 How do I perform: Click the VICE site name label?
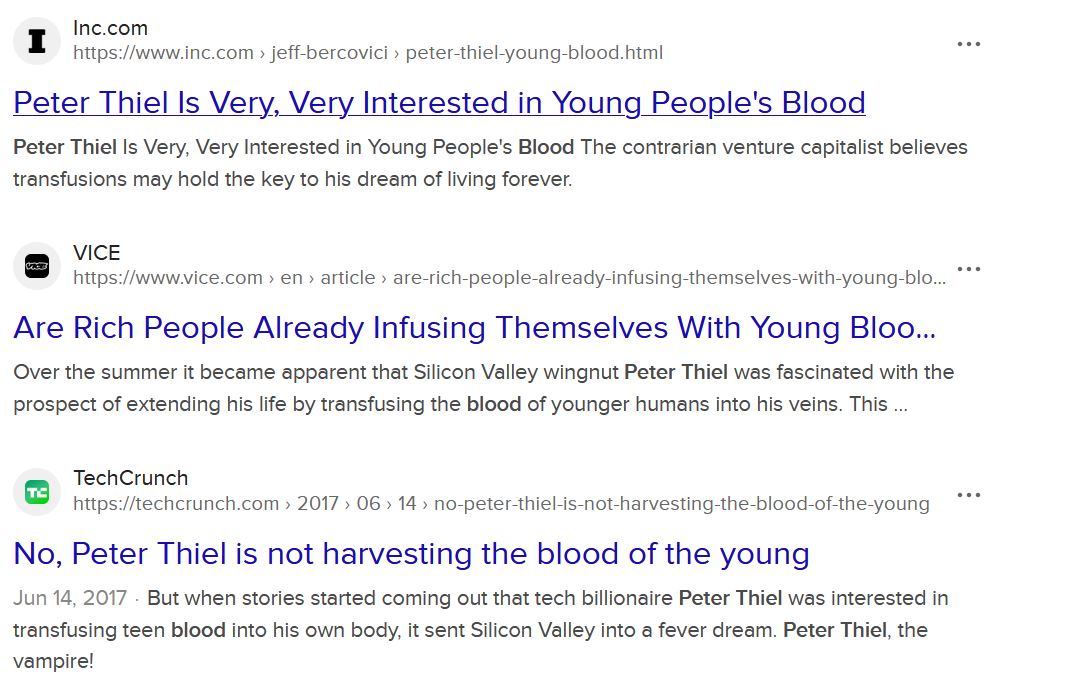click(x=96, y=253)
